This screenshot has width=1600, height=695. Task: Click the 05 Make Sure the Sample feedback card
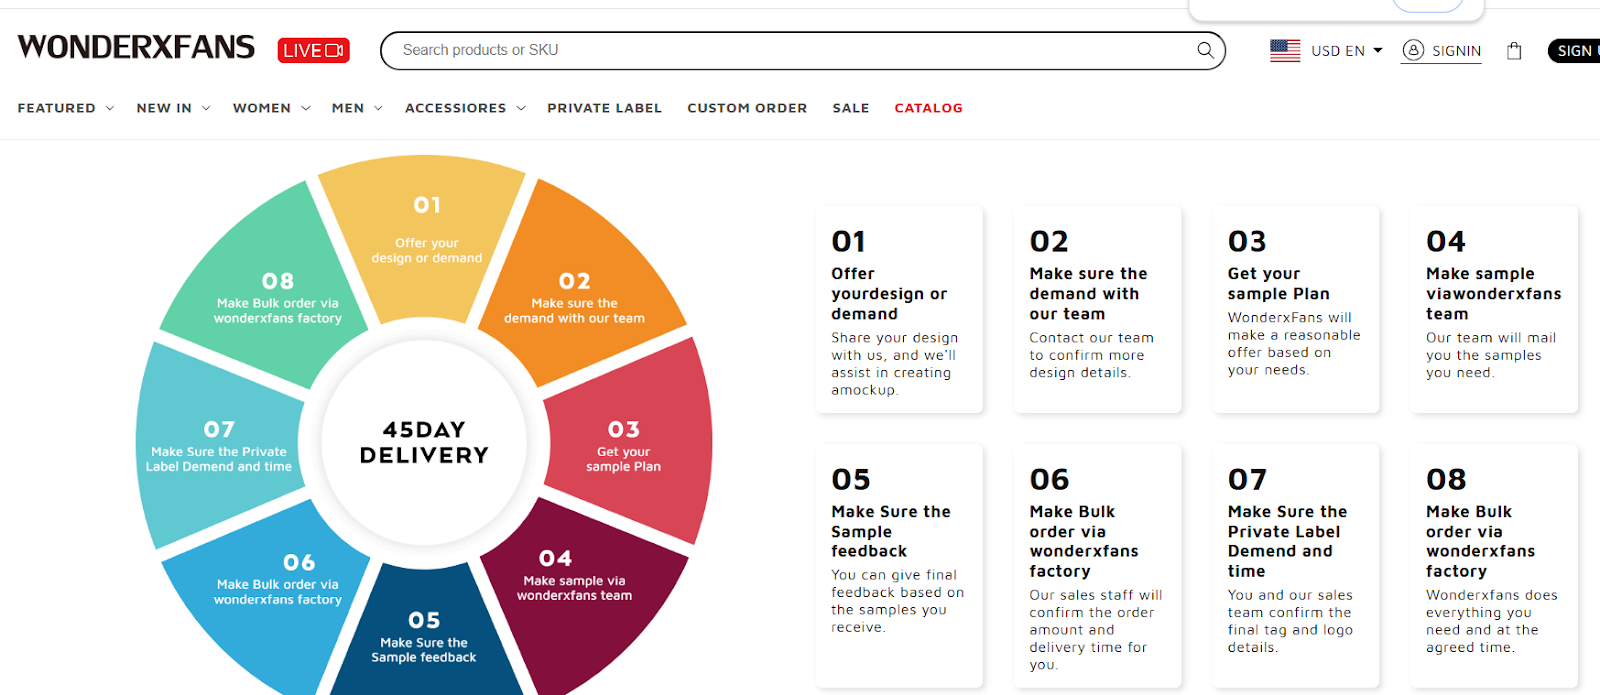[899, 566]
